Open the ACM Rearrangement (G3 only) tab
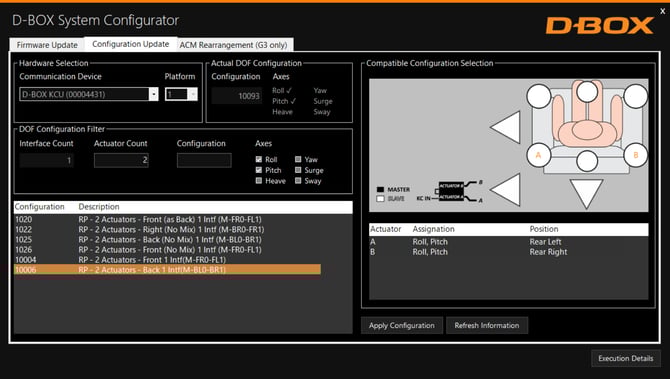Viewport: 670px width, 379px height. tap(233, 45)
